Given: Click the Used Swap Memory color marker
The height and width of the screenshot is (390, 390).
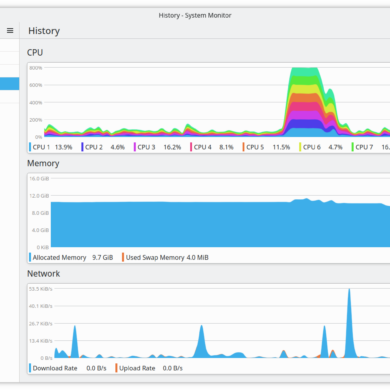Looking at the screenshot, I should coord(123,257).
